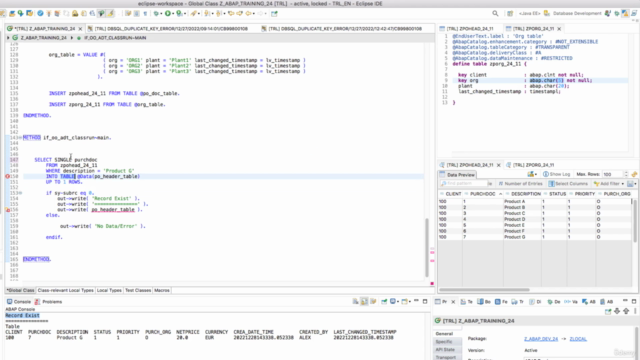The height and width of the screenshot is (360, 640).
Task: Click the Open Perspective icon
Action: pos(510,13)
